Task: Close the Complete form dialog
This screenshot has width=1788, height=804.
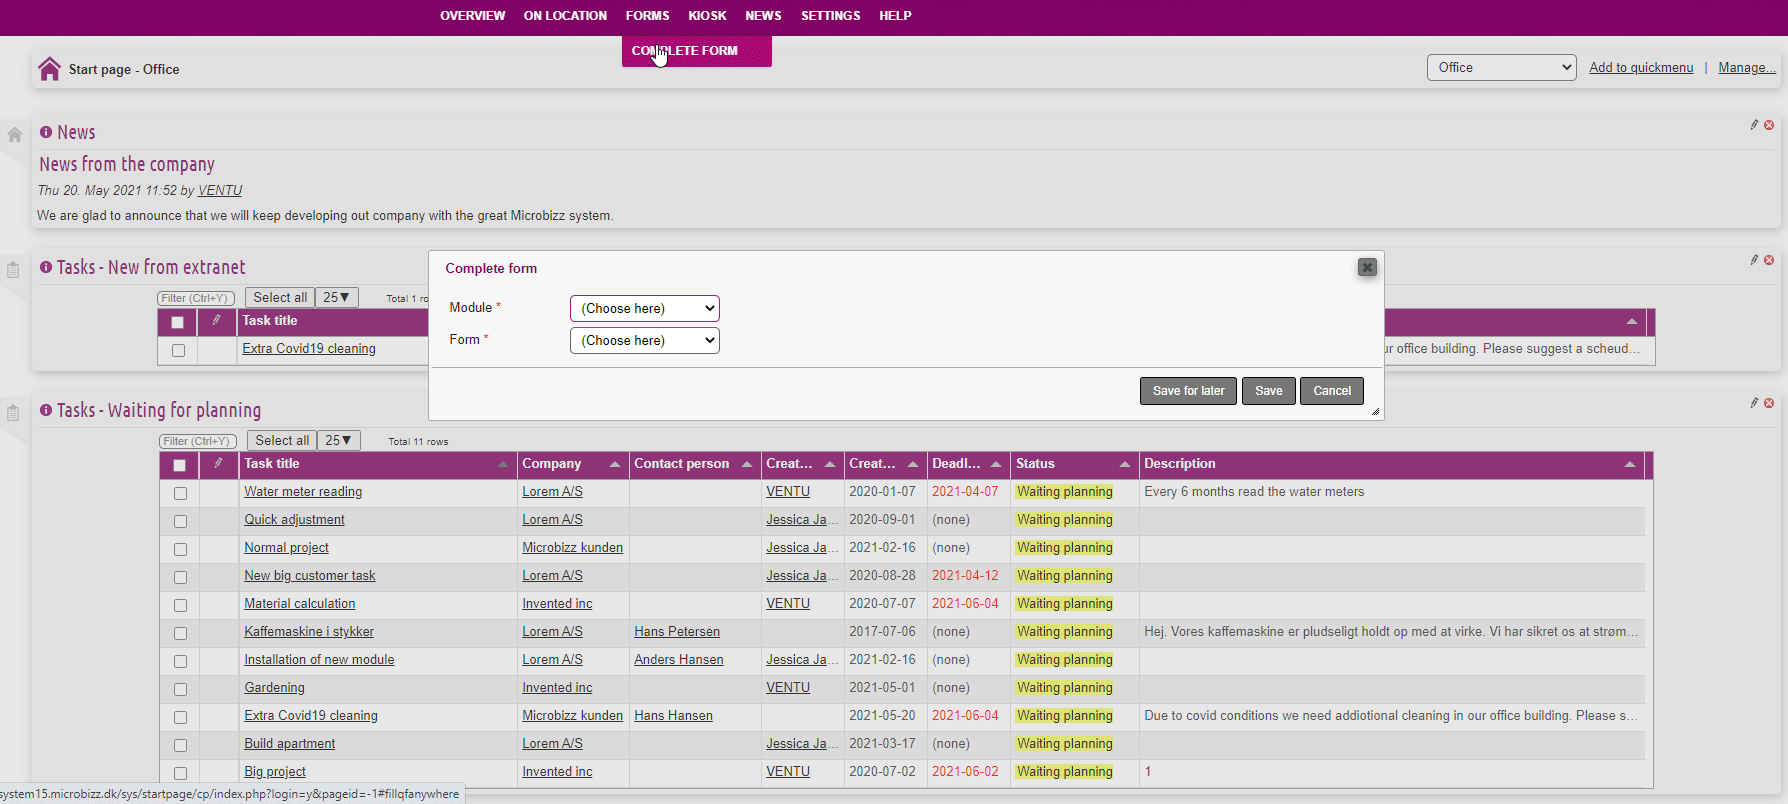Action: [1367, 267]
